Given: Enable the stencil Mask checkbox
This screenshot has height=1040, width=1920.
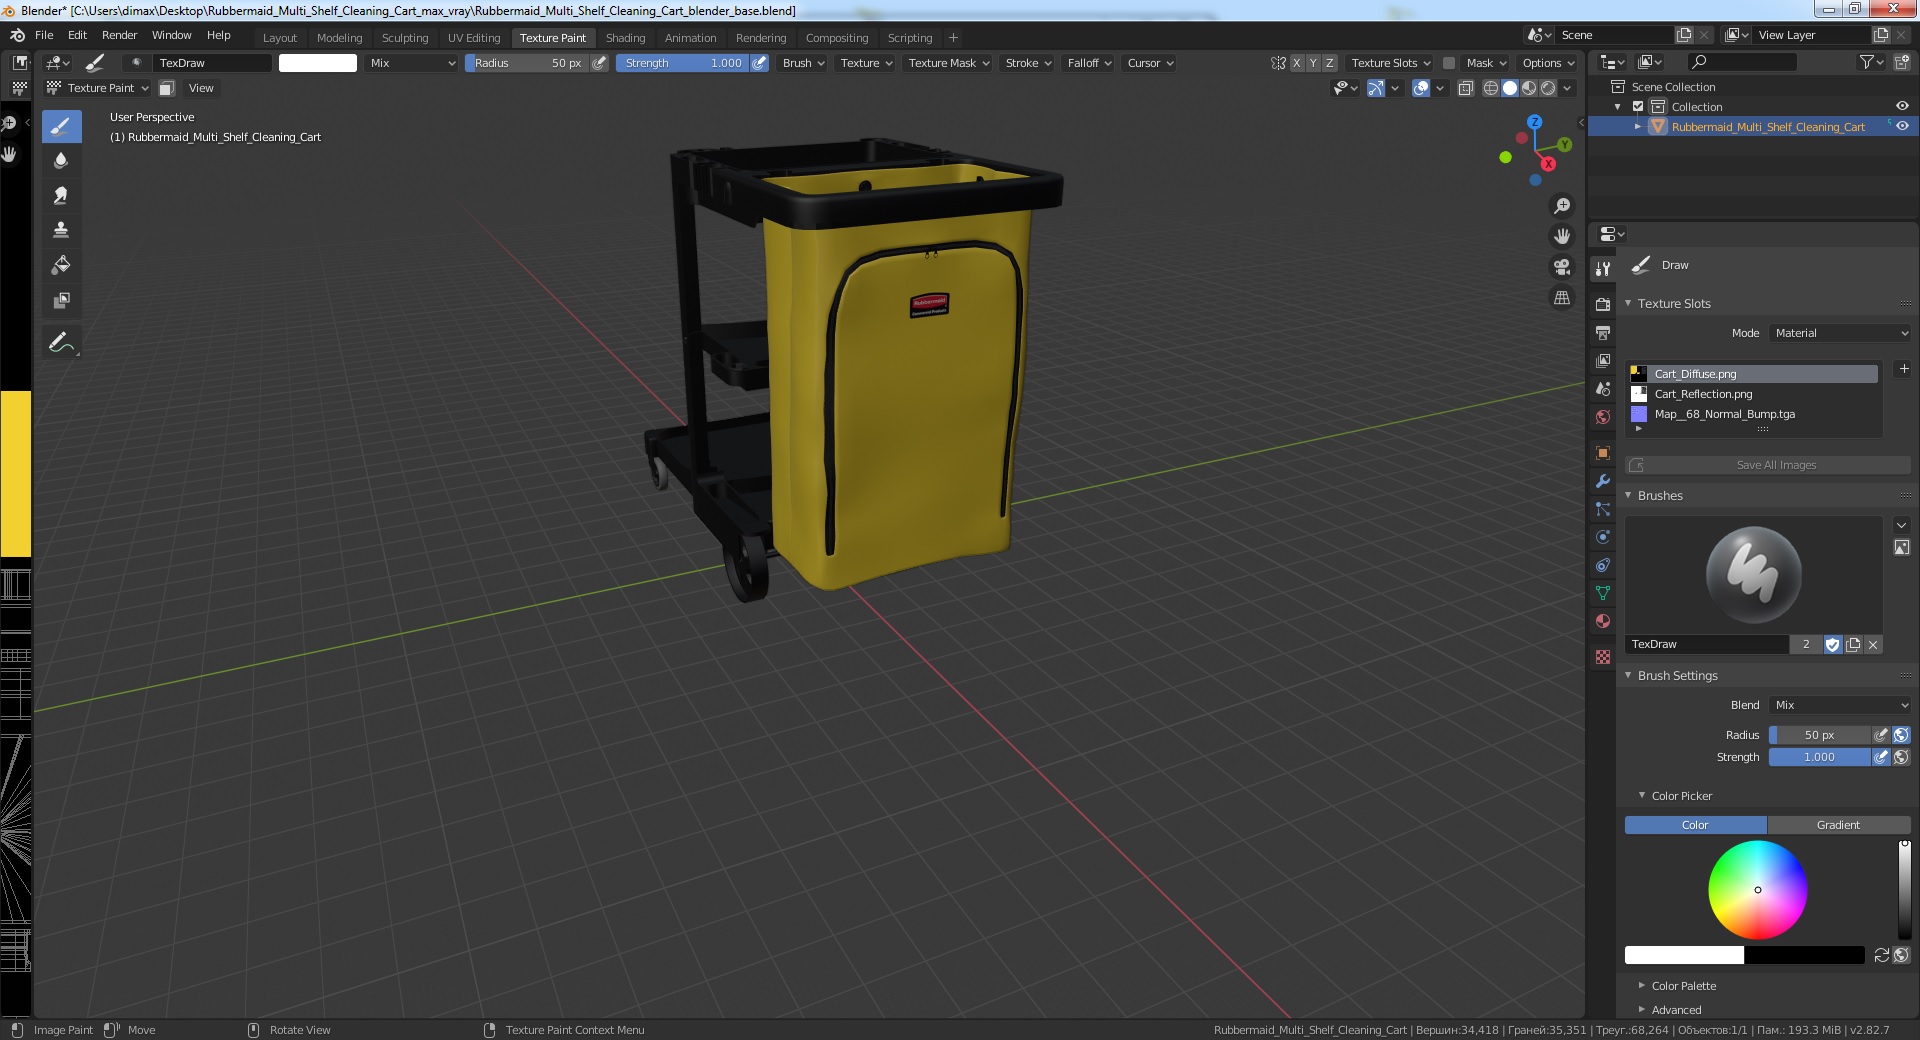Looking at the screenshot, I should pyautogui.click(x=1448, y=63).
